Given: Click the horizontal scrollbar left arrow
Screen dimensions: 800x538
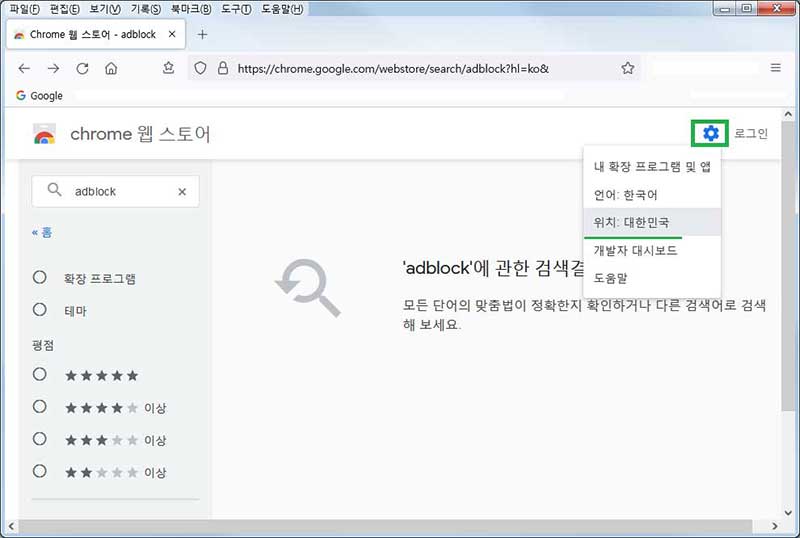Looking at the screenshot, I should coord(11,526).
